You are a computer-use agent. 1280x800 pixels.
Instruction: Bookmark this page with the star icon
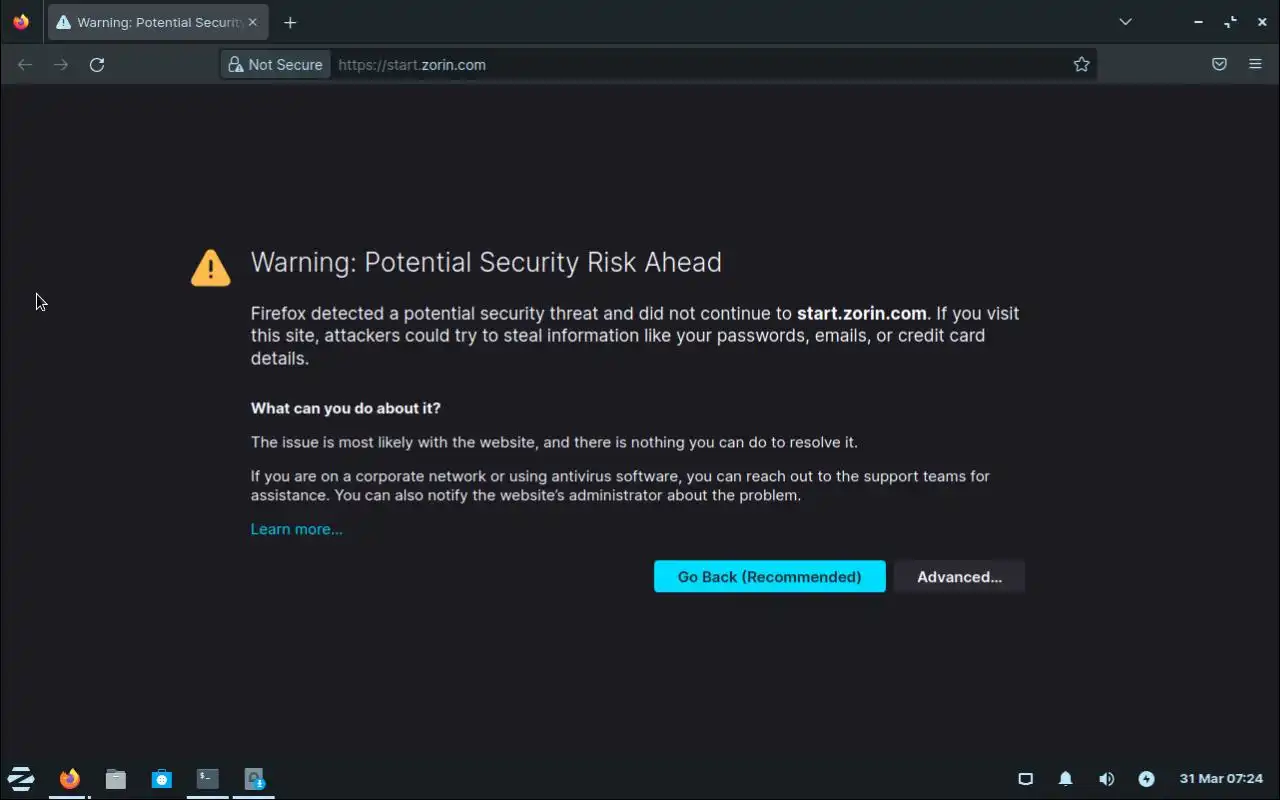pos(1081,64)
